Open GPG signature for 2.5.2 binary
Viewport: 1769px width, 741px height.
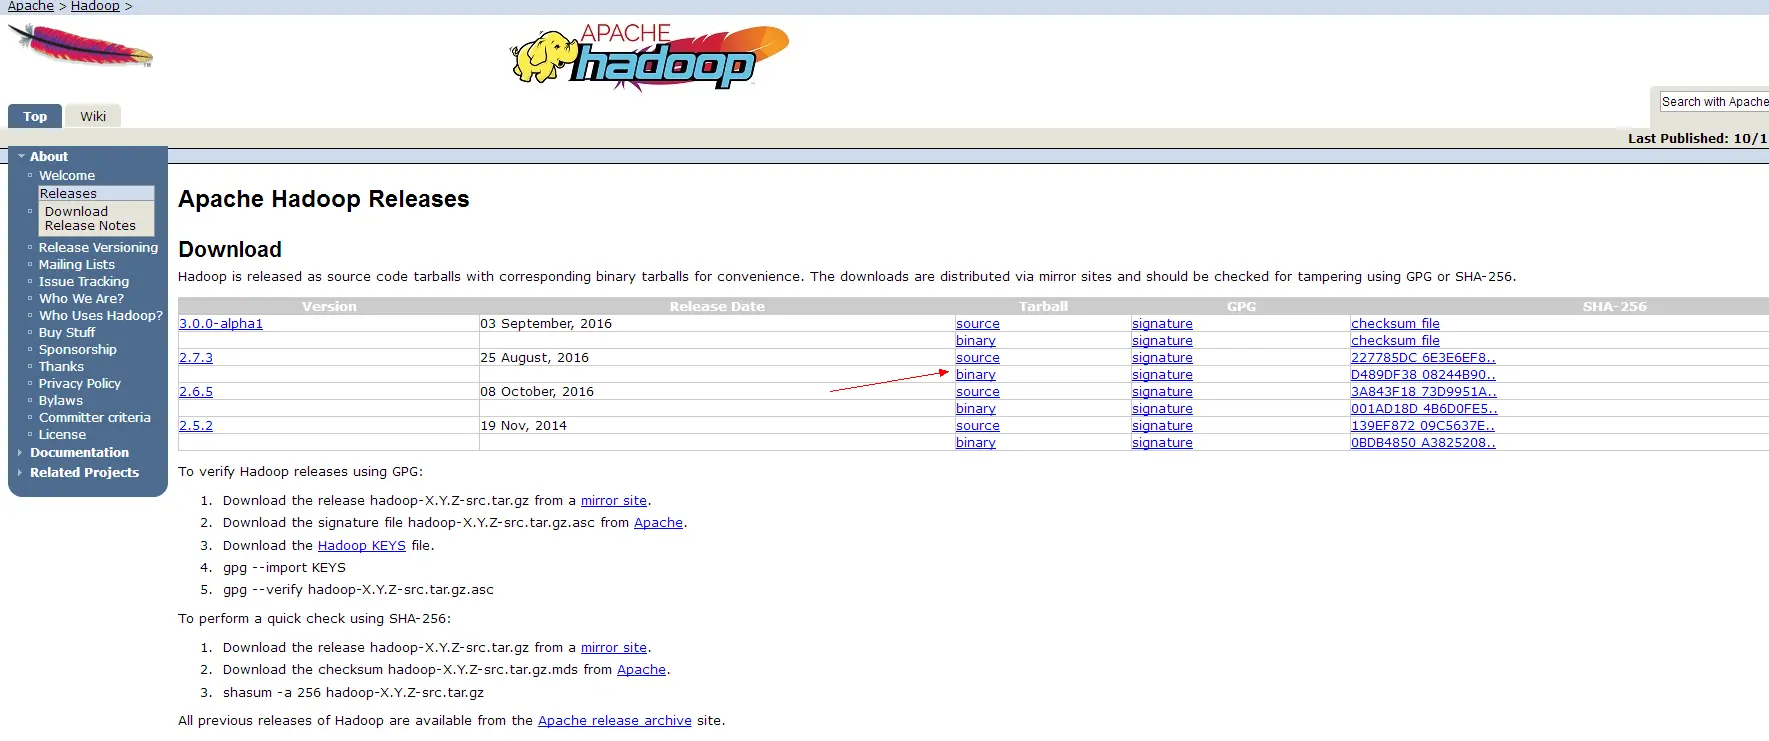1162,443
